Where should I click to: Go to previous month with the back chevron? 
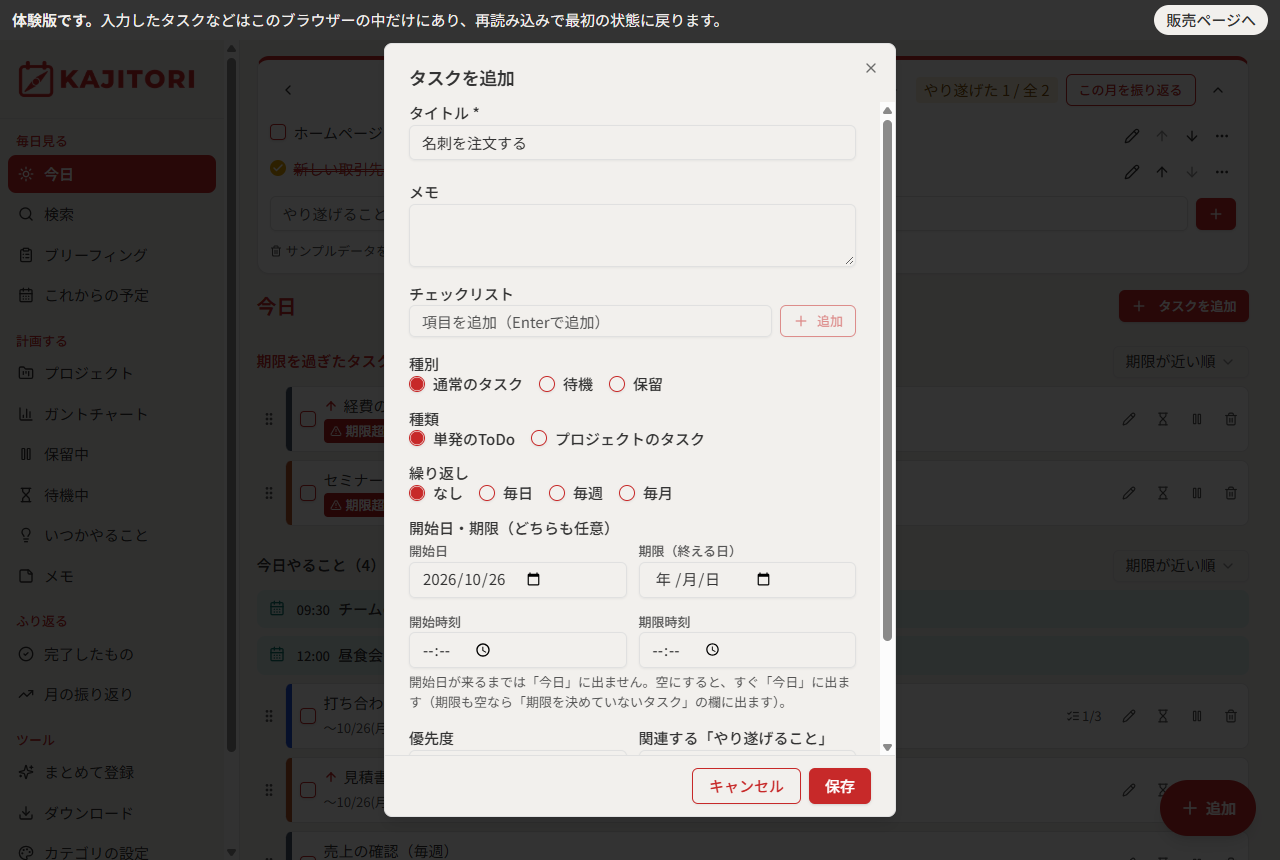288,90
